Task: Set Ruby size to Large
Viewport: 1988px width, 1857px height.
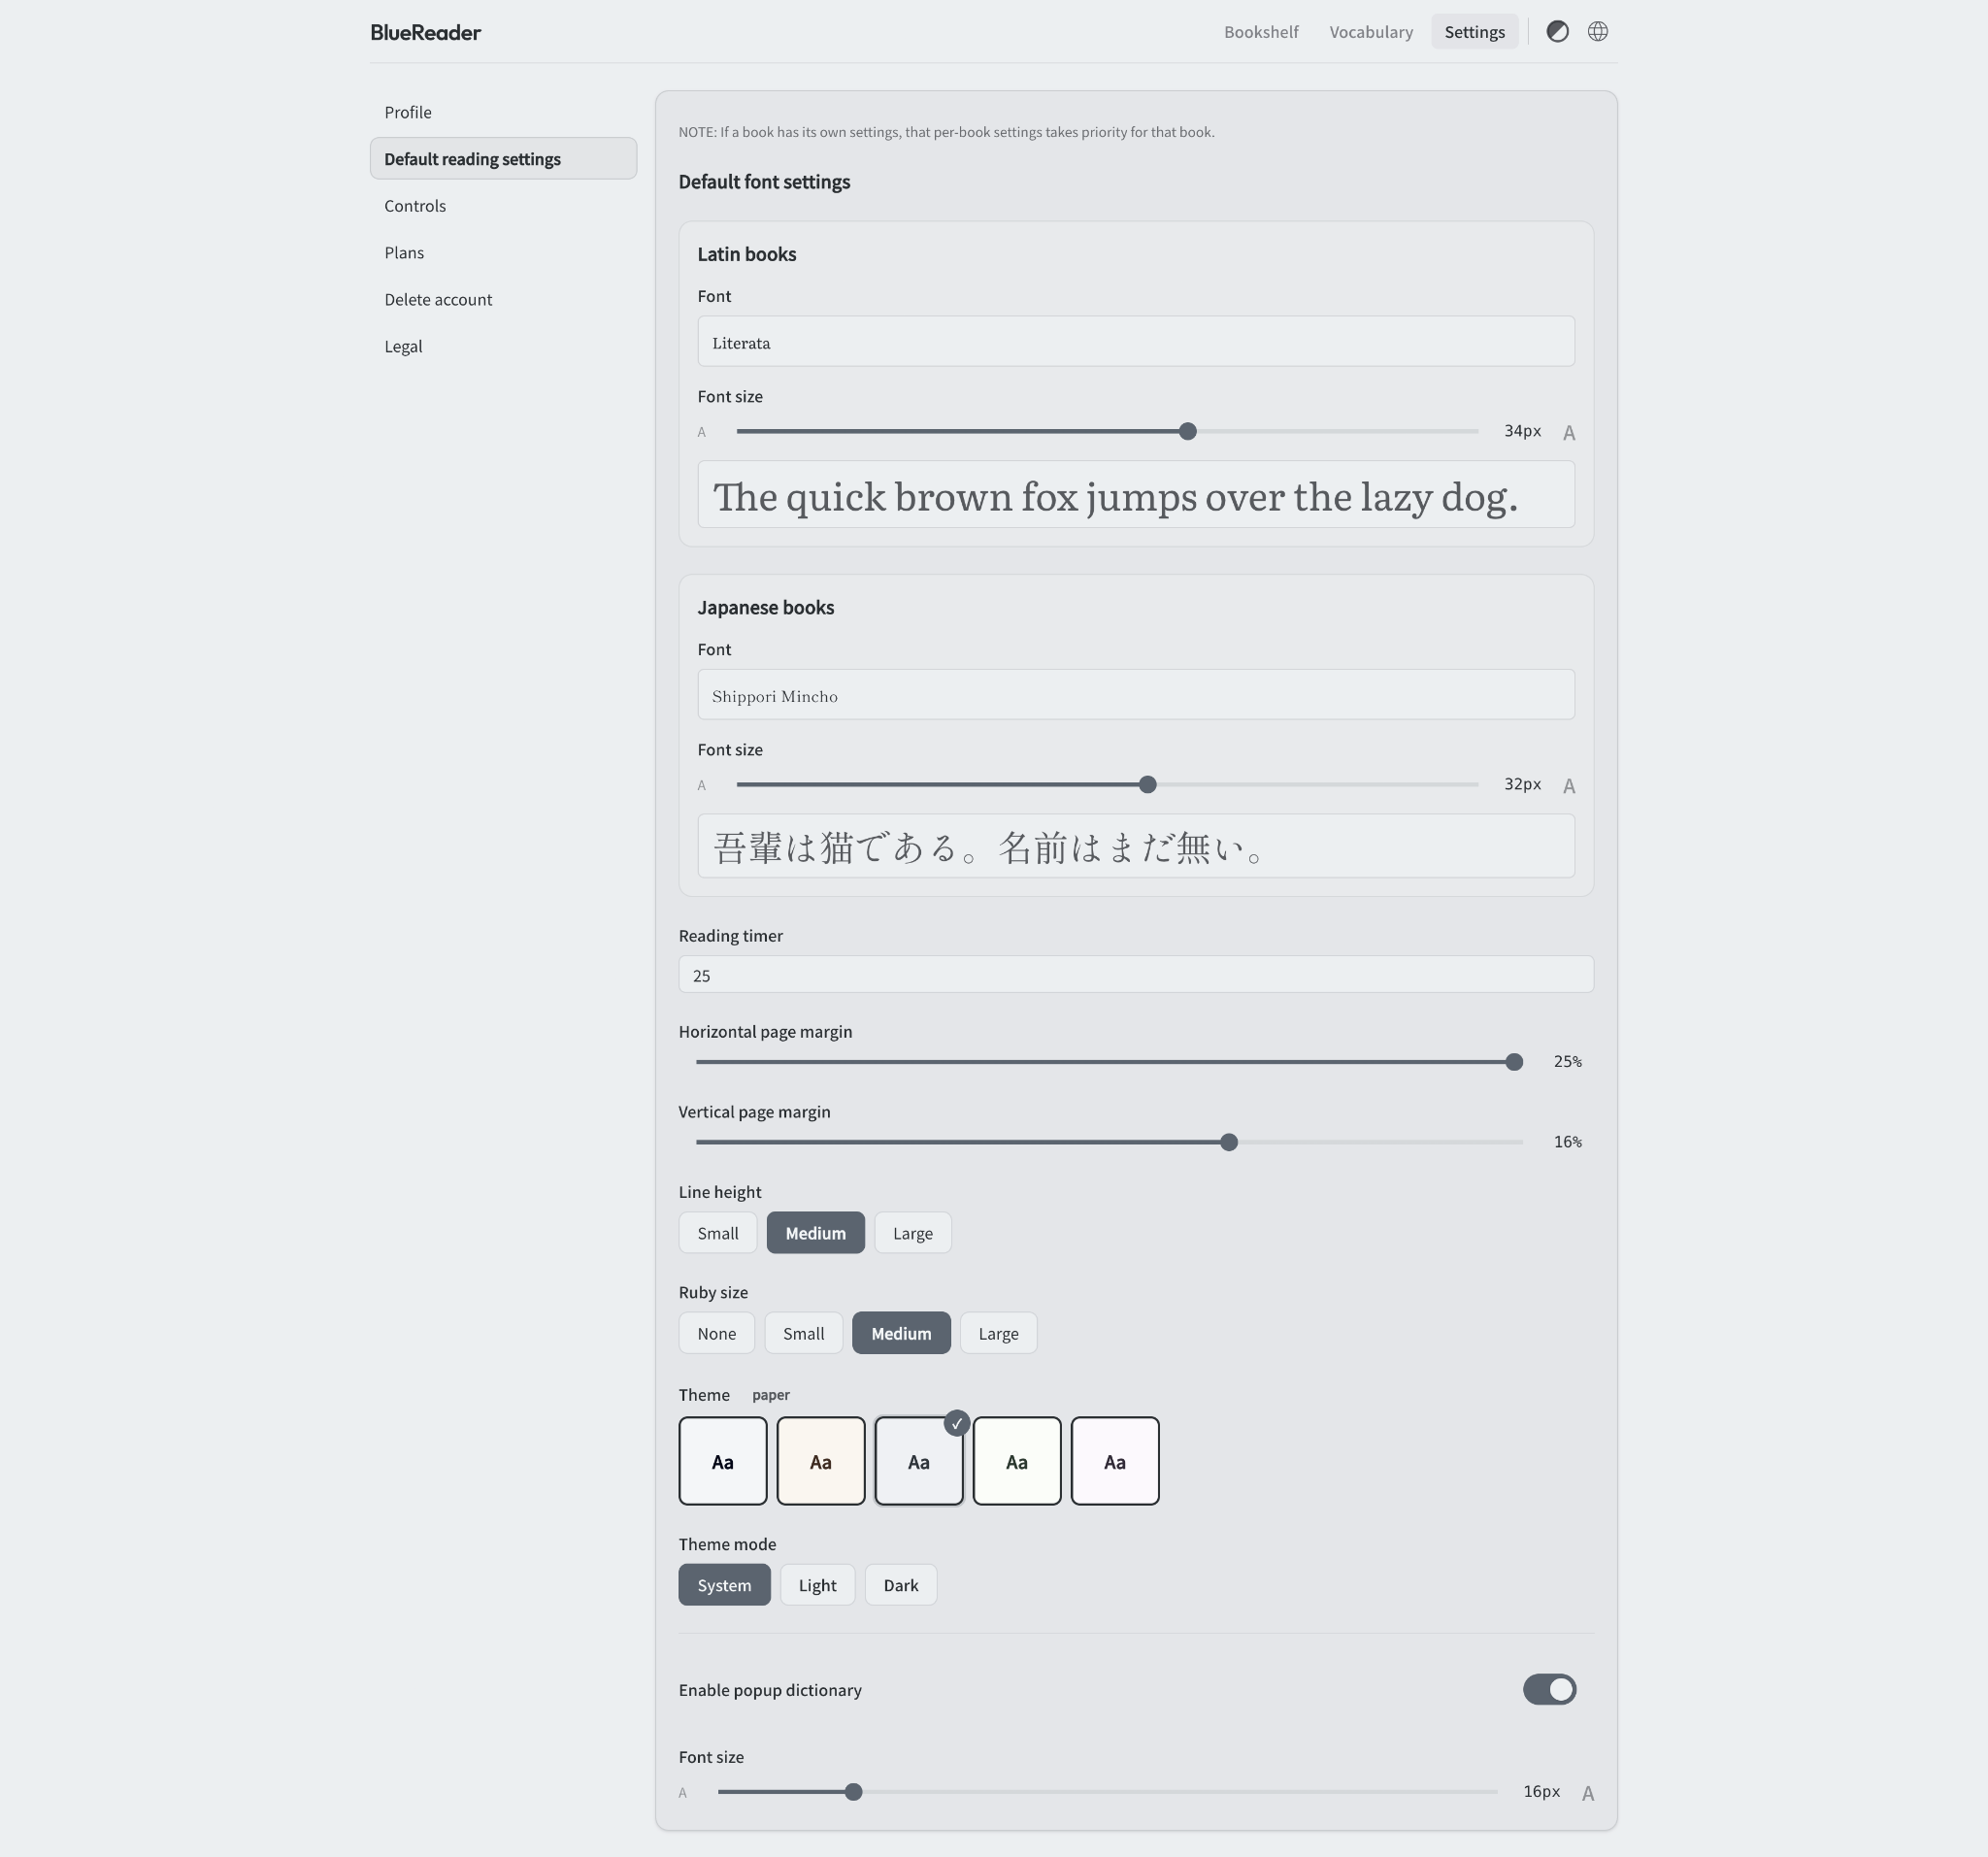Action: 998,1333
